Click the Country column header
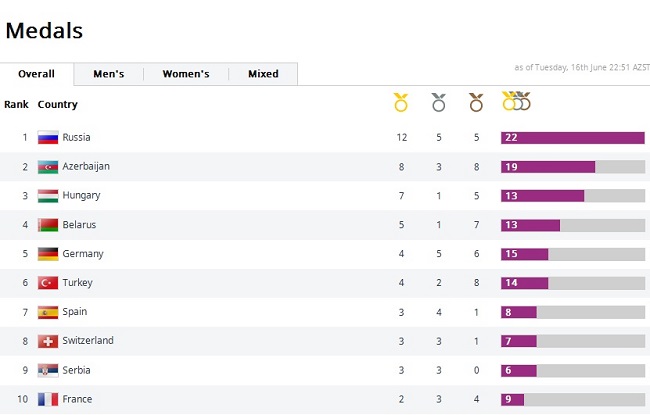This screenshot has height=415, width=650. (58, 104)
